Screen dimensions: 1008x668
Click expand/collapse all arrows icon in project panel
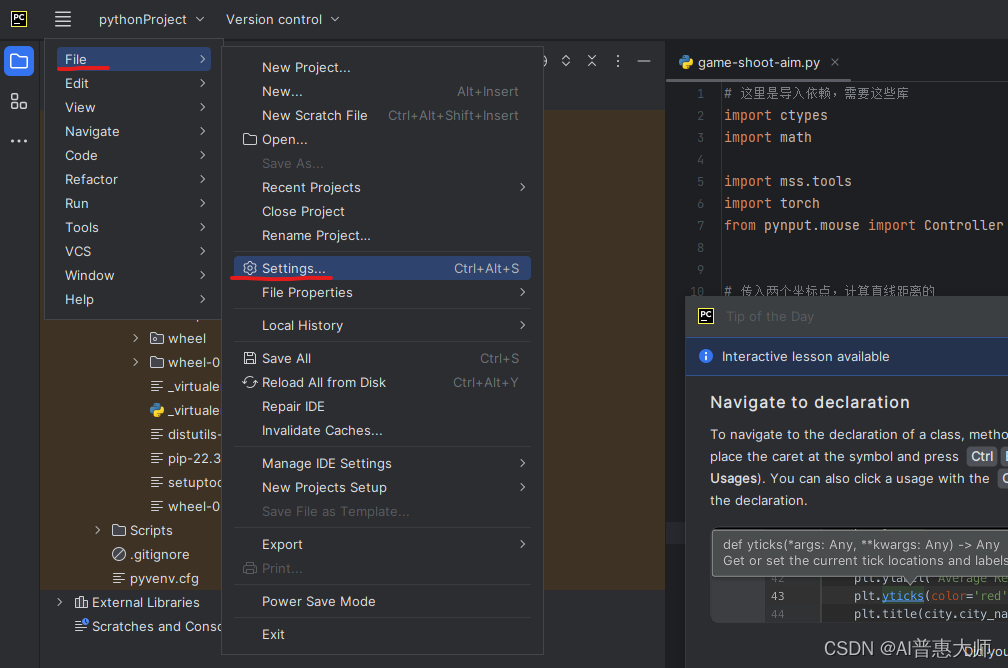pos(566,61)
